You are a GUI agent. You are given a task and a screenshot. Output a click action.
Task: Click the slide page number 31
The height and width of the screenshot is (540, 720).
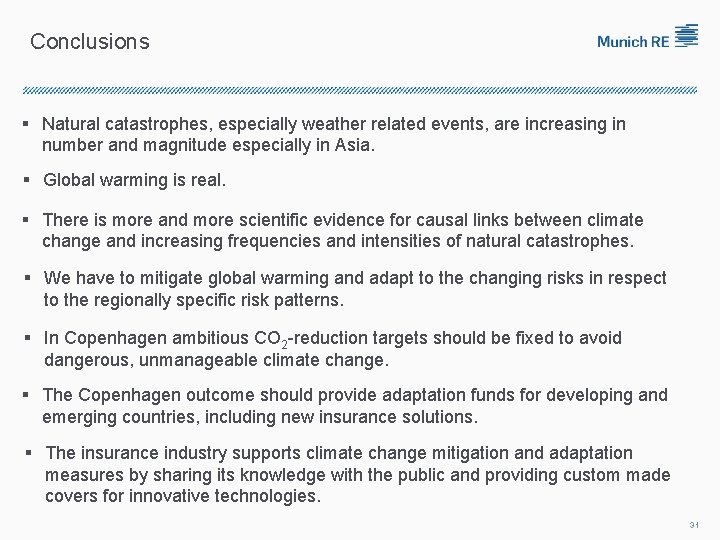[693, 525]
